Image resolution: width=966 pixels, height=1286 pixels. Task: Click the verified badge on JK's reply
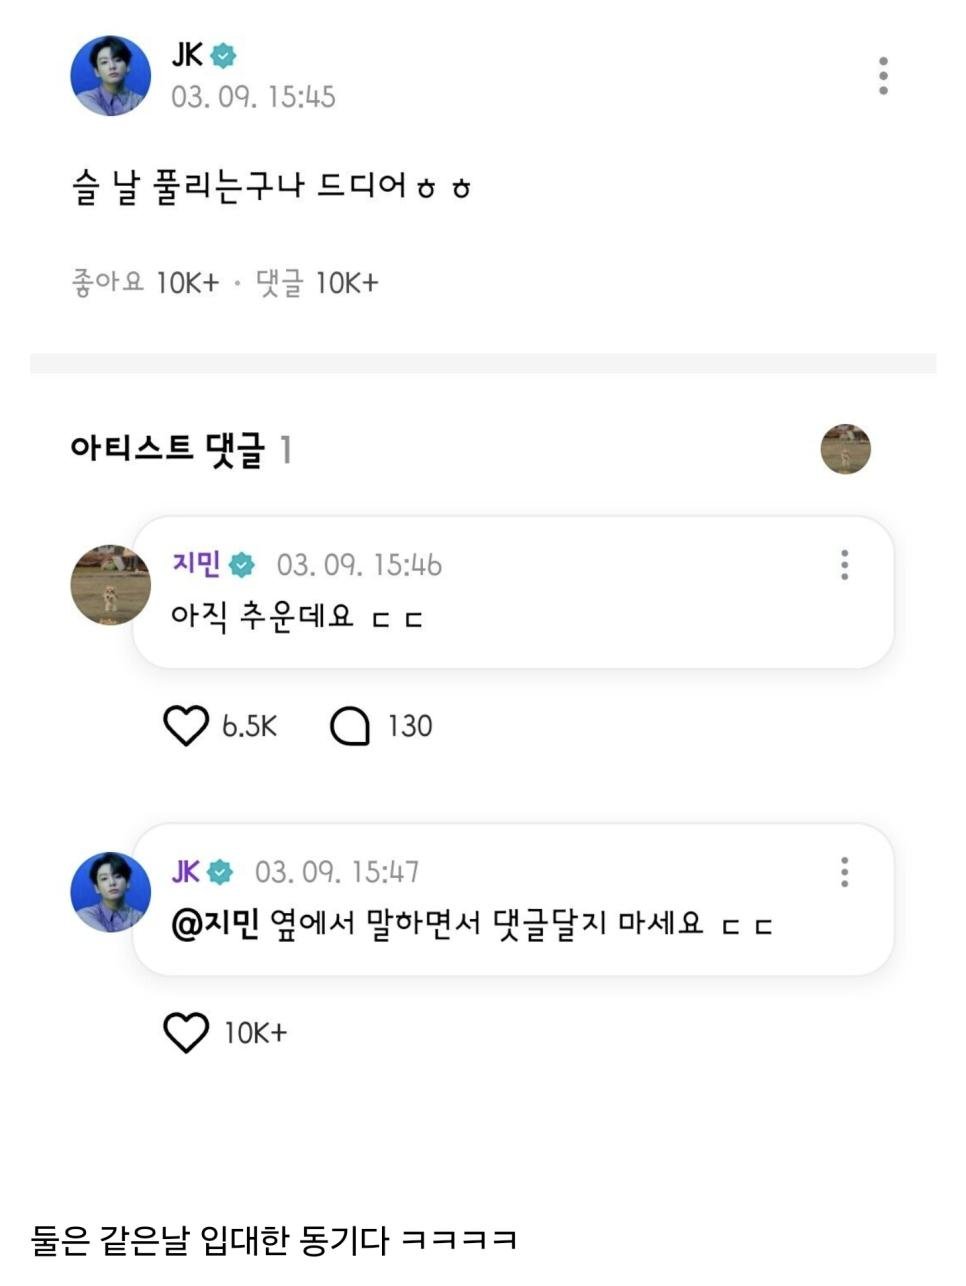(x=220, y=872)
